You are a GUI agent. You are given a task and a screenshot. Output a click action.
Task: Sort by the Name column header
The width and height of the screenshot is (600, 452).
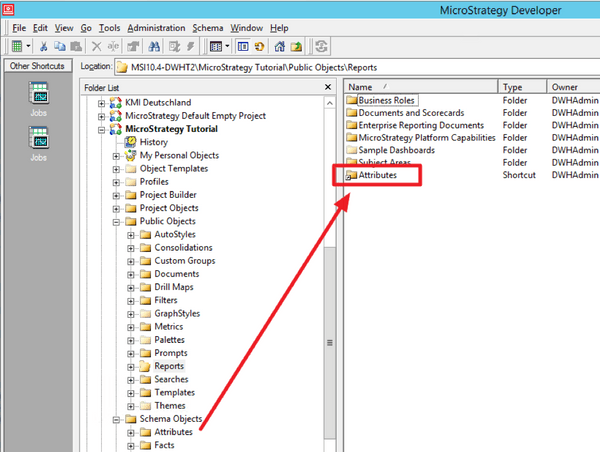[x=421, y=87]
